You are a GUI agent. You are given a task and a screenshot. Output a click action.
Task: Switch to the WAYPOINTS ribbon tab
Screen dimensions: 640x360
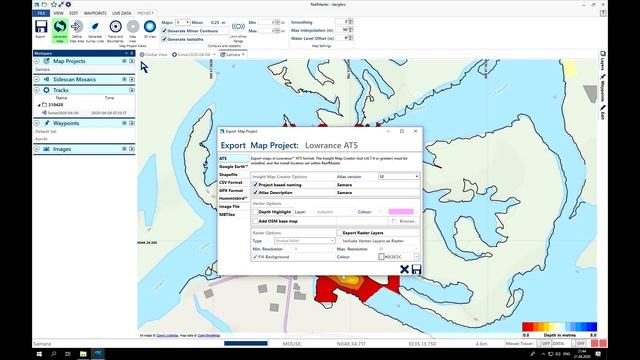tap(95, 13)
